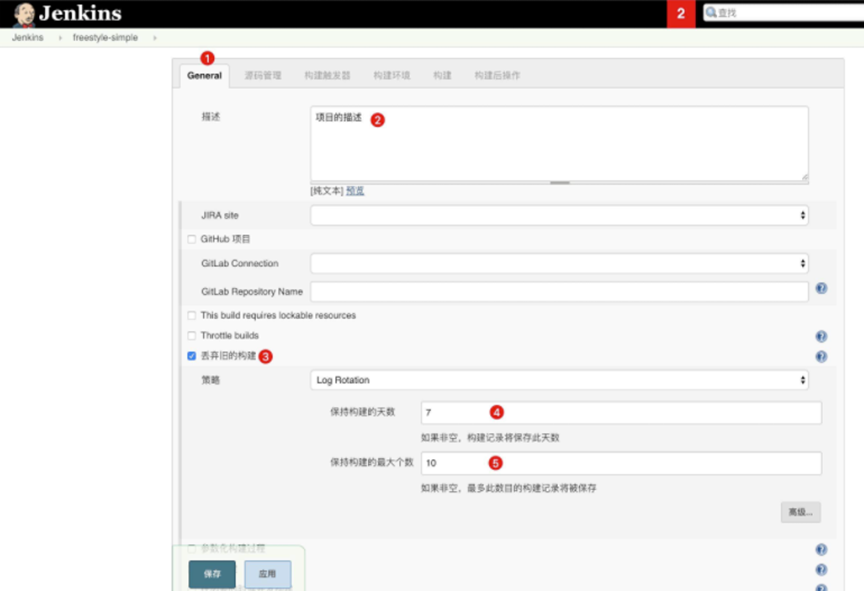Screen dimensions: 864x591
Task: Open the red notification badge showing 2
Action: coord(681,14)
